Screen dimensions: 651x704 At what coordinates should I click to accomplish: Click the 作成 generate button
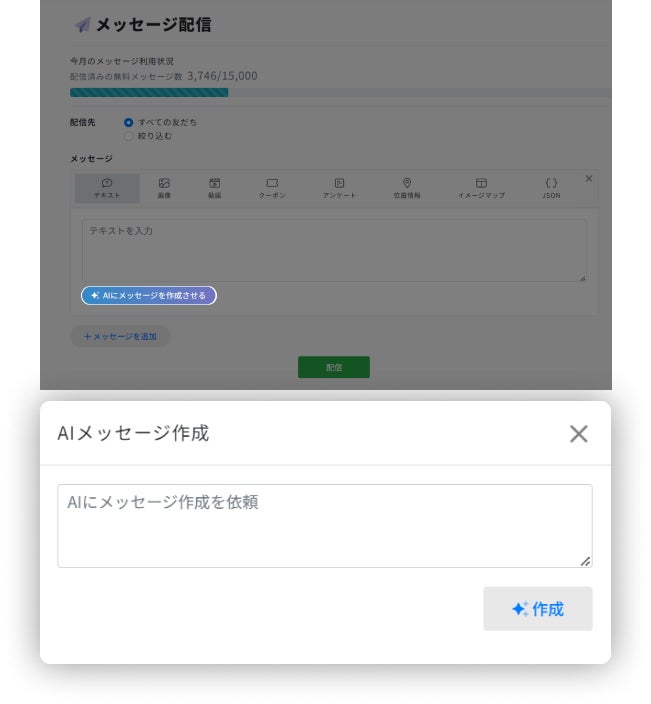click(537, 609)
